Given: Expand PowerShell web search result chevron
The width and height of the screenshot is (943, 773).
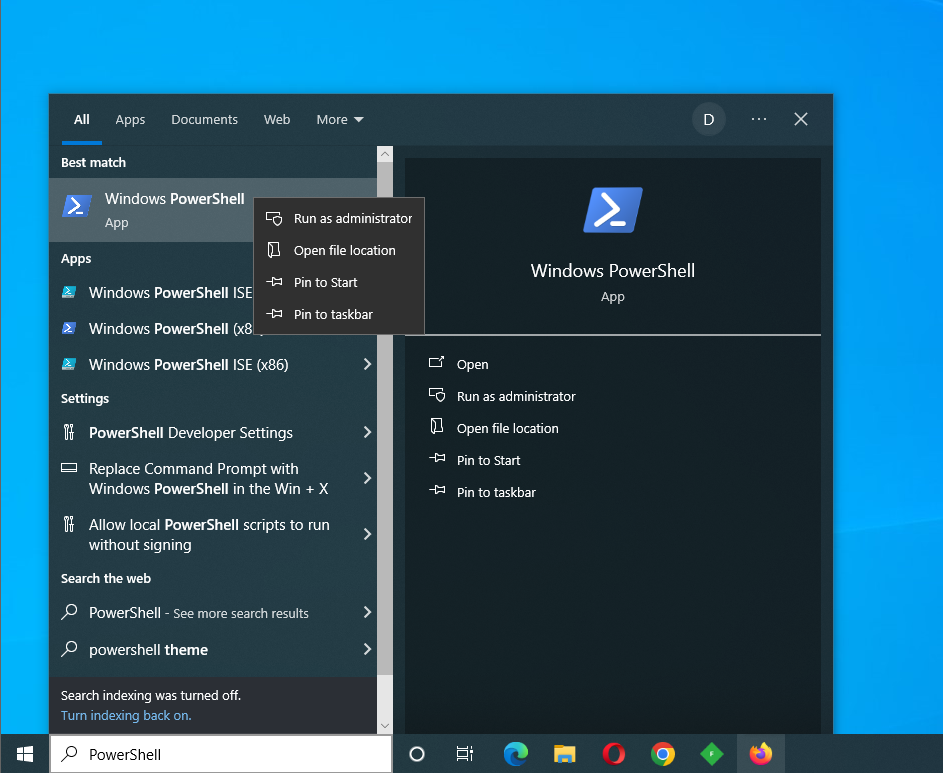Looking at the screenshot, I should [x=367, y=612].
